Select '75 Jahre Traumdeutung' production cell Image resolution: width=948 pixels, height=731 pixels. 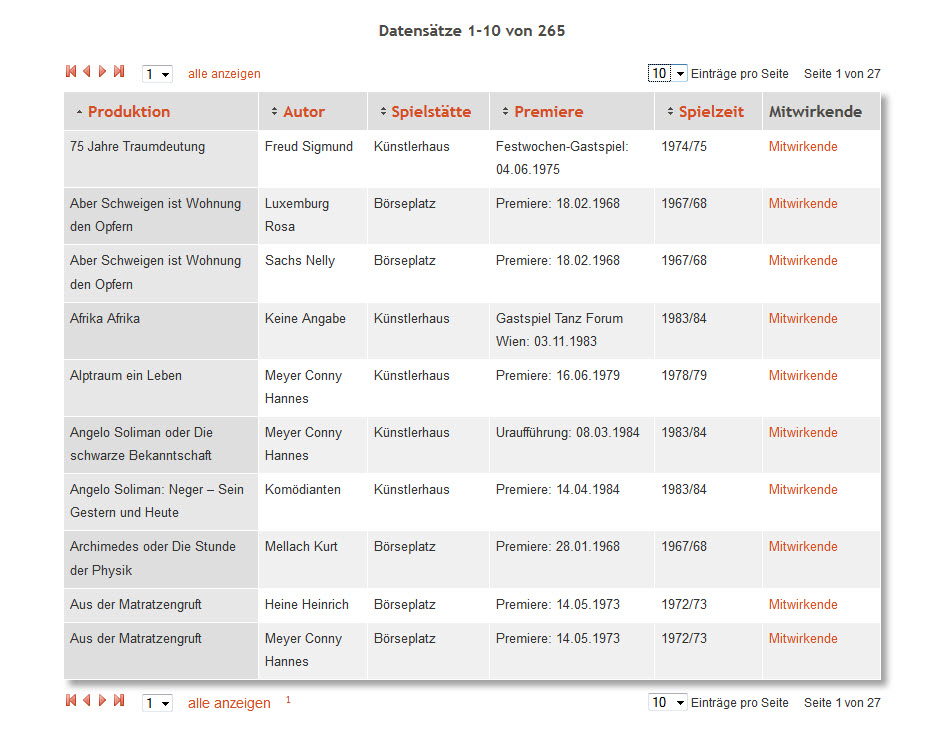tap(161, 158)
